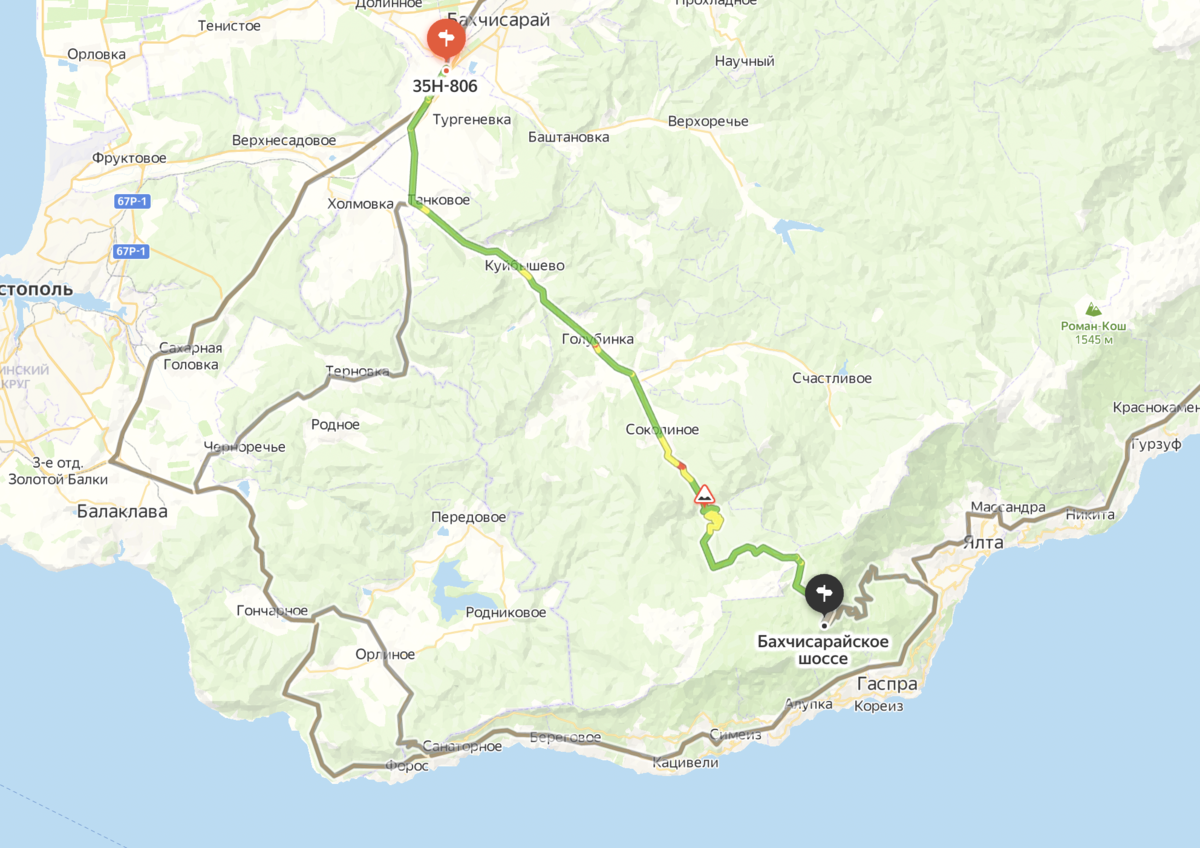Select the 35Н-806 road label
1200x848 pixels.
pos(445,86)
